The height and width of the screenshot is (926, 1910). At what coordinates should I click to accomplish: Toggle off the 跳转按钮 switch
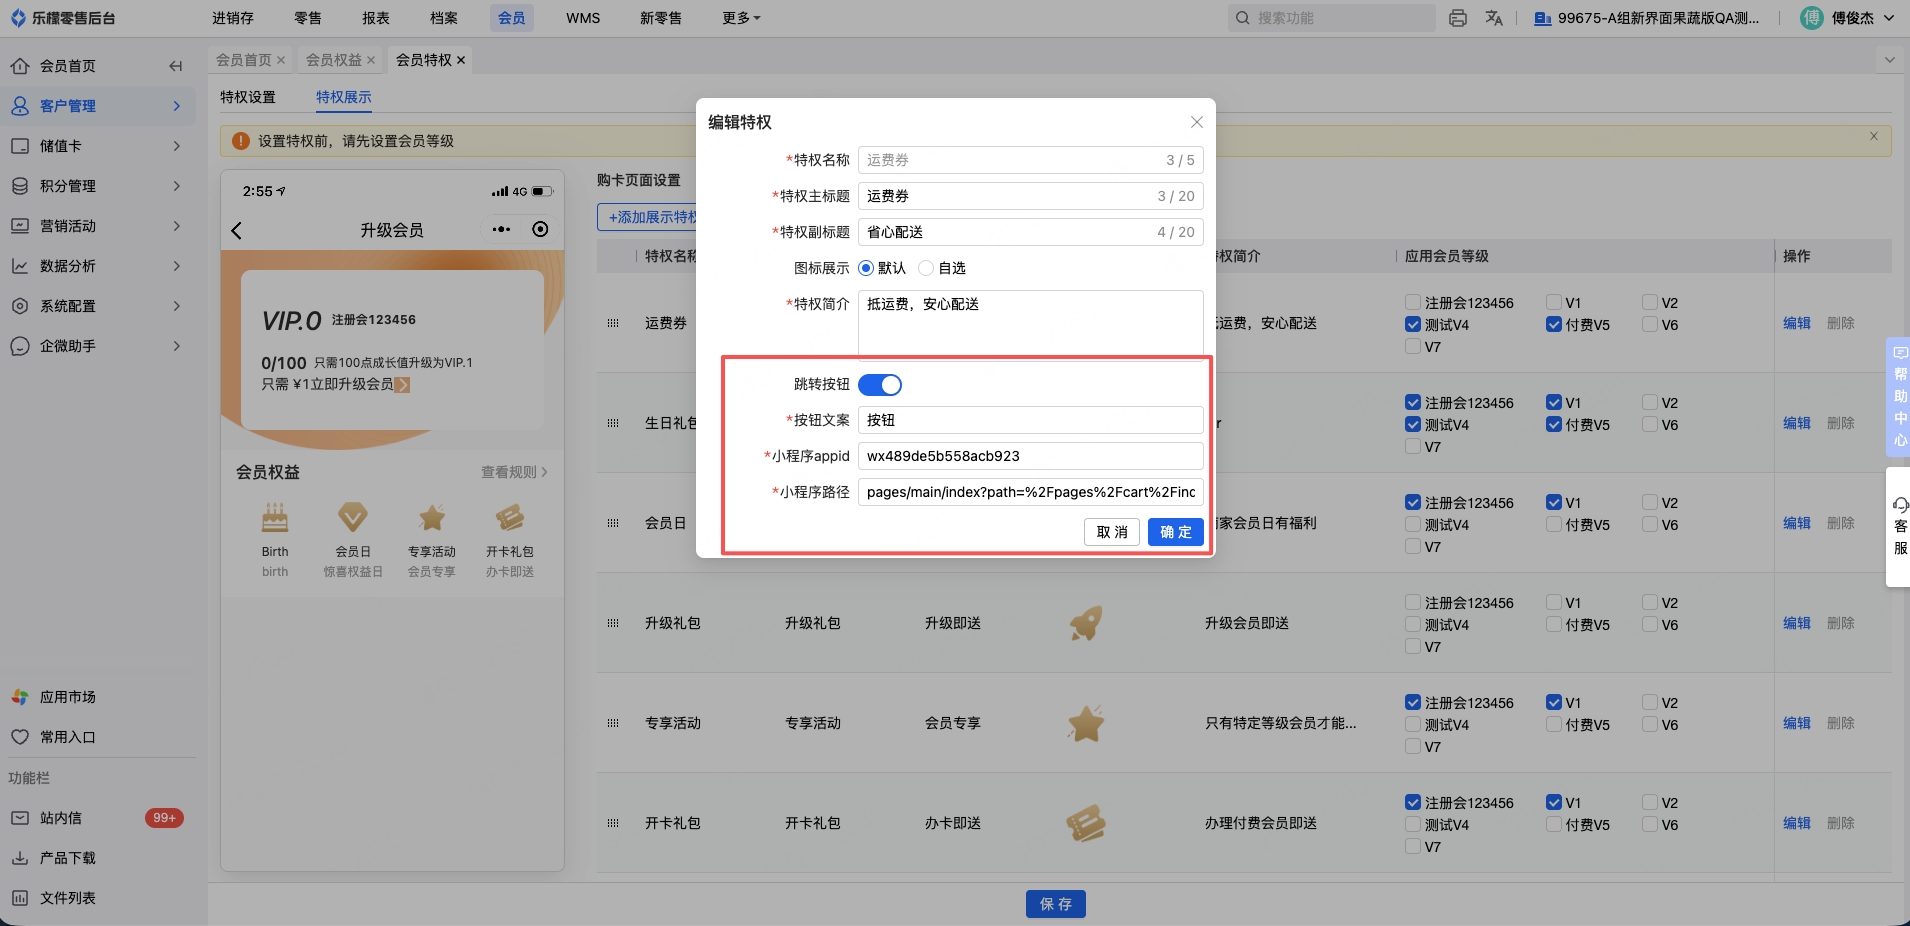pos(880,385)
